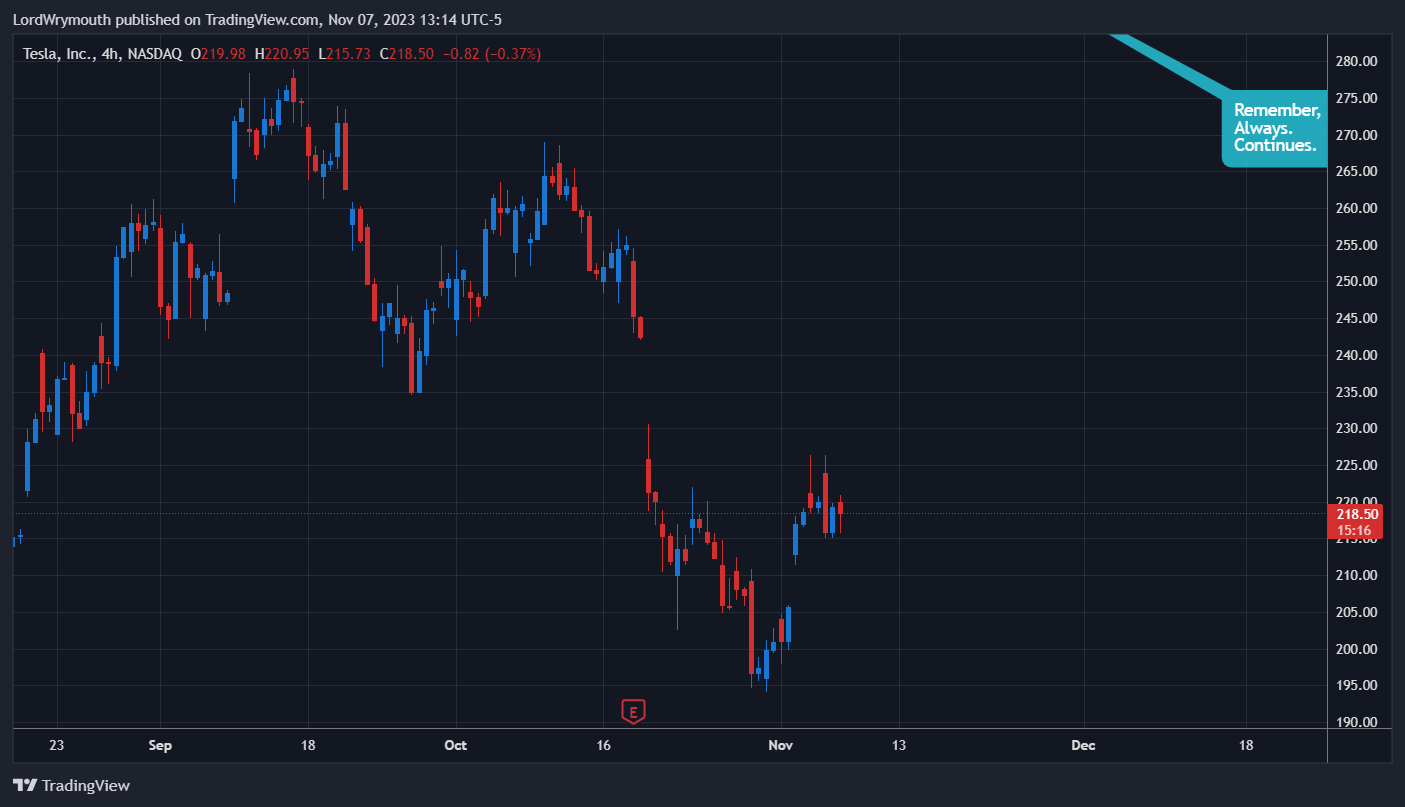1405x807 pixels.
Task: Click the '16' date label on time axis
Action: coord(603,745)
